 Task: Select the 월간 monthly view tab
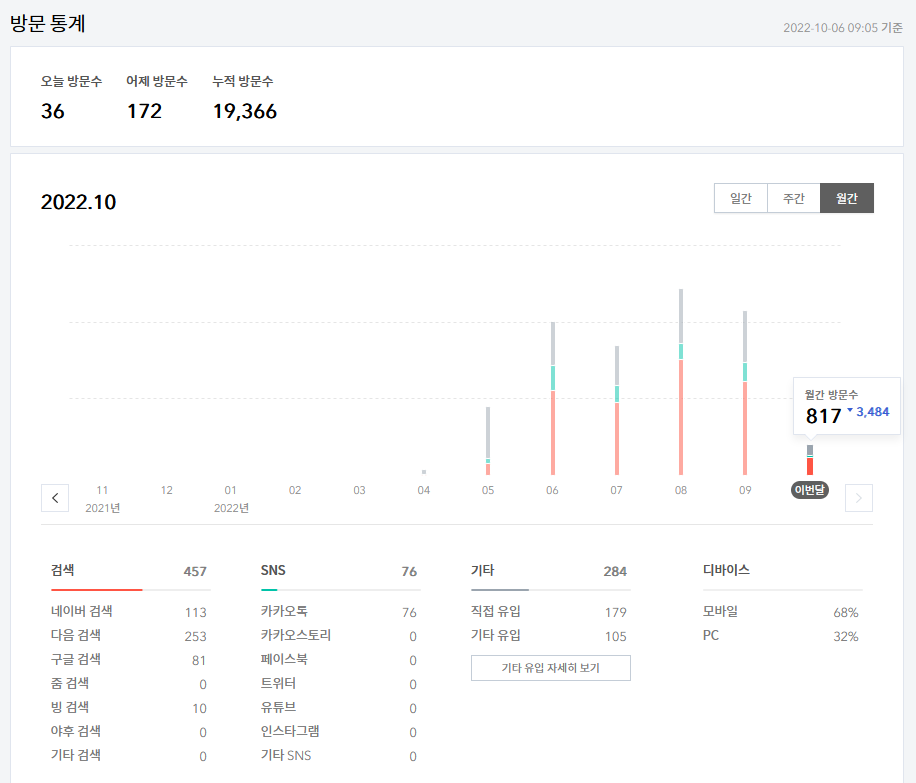point(846,198)
